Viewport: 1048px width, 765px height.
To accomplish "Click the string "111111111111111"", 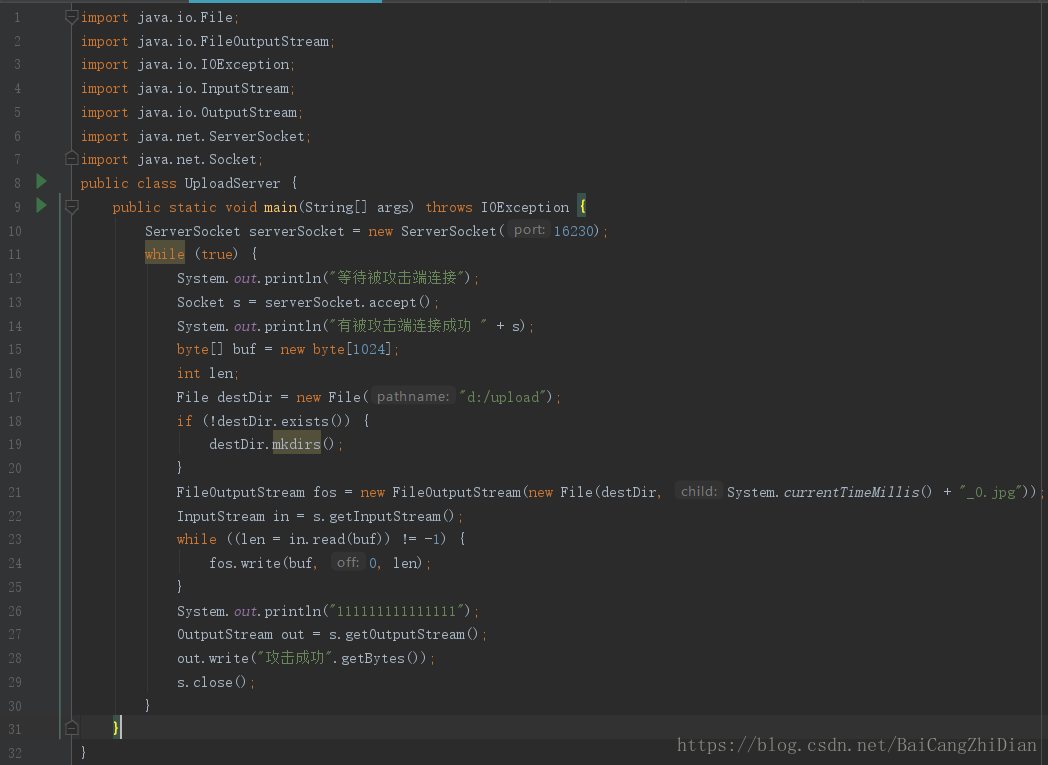I will 397,611.
